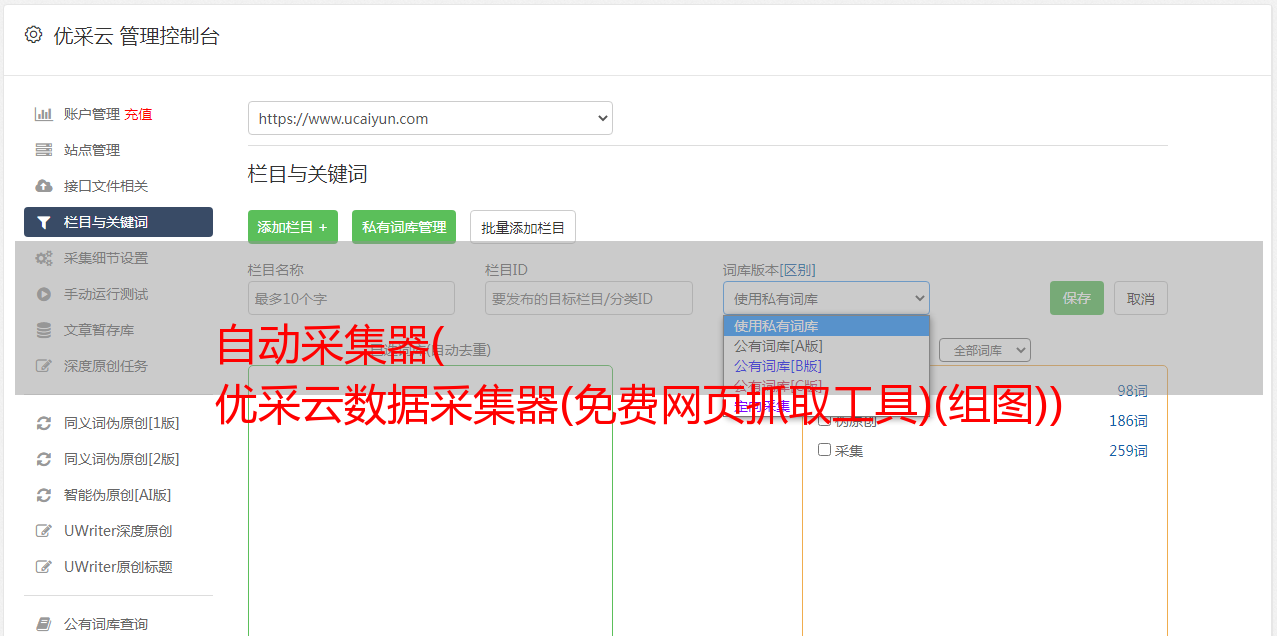Click the 批量添加栏目 button
Image resolution: width=1277 pixels, height=636 pixels.
(523, 227)
